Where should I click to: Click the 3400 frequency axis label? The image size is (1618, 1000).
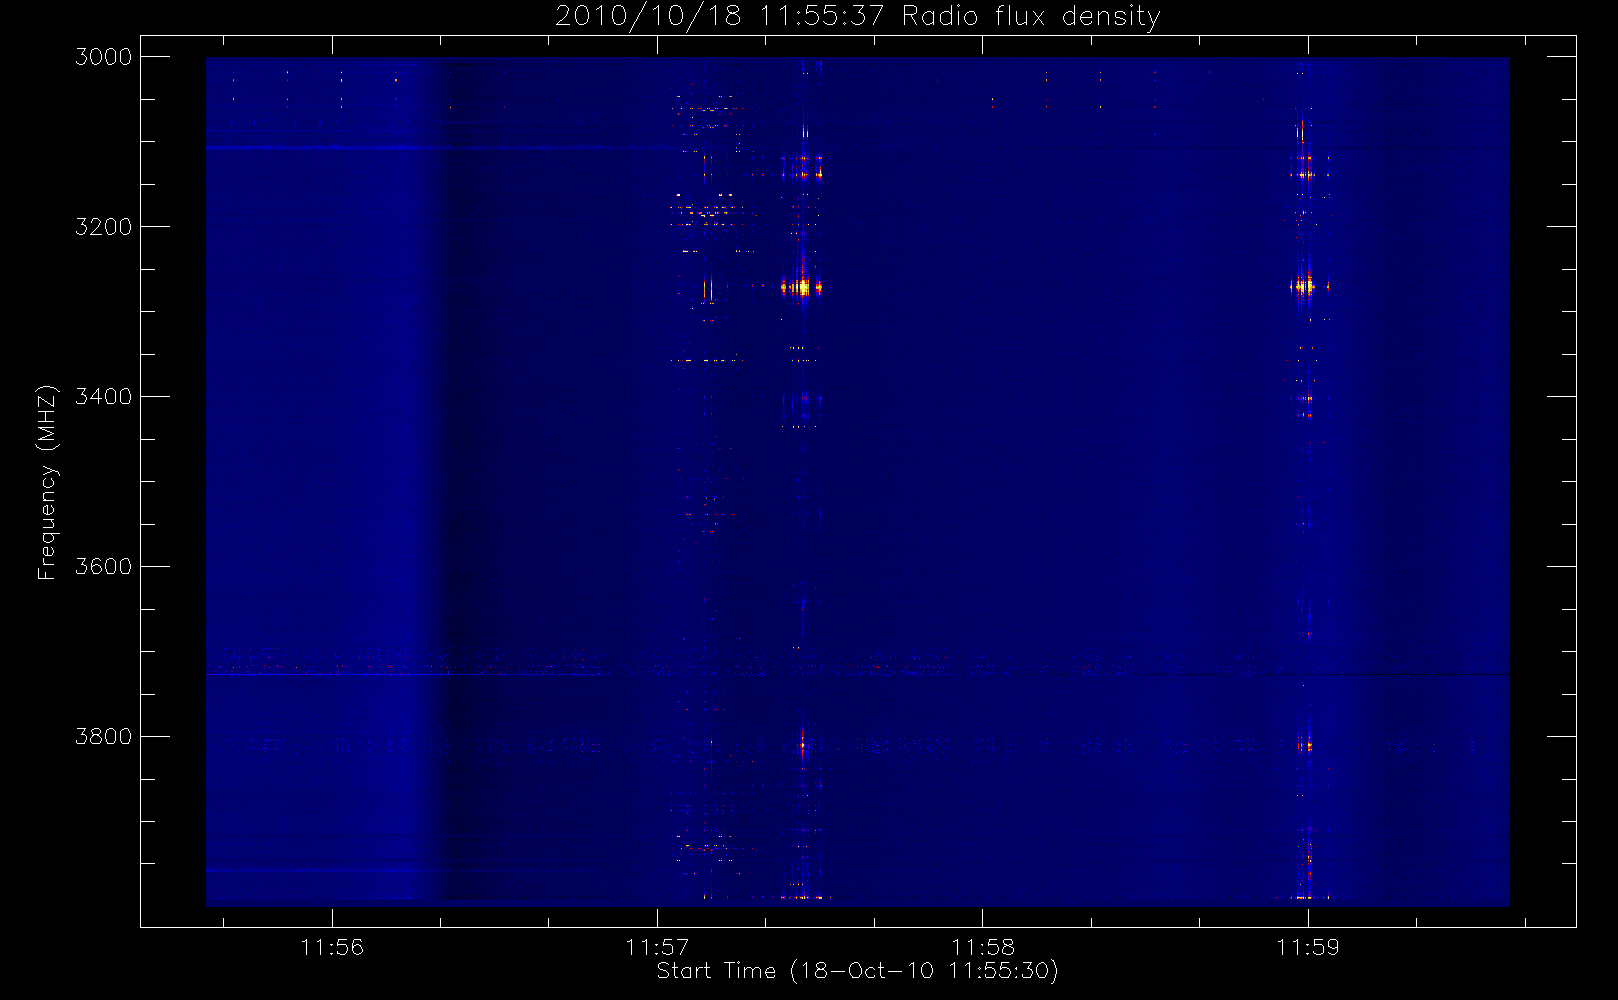tap(103, 397)
